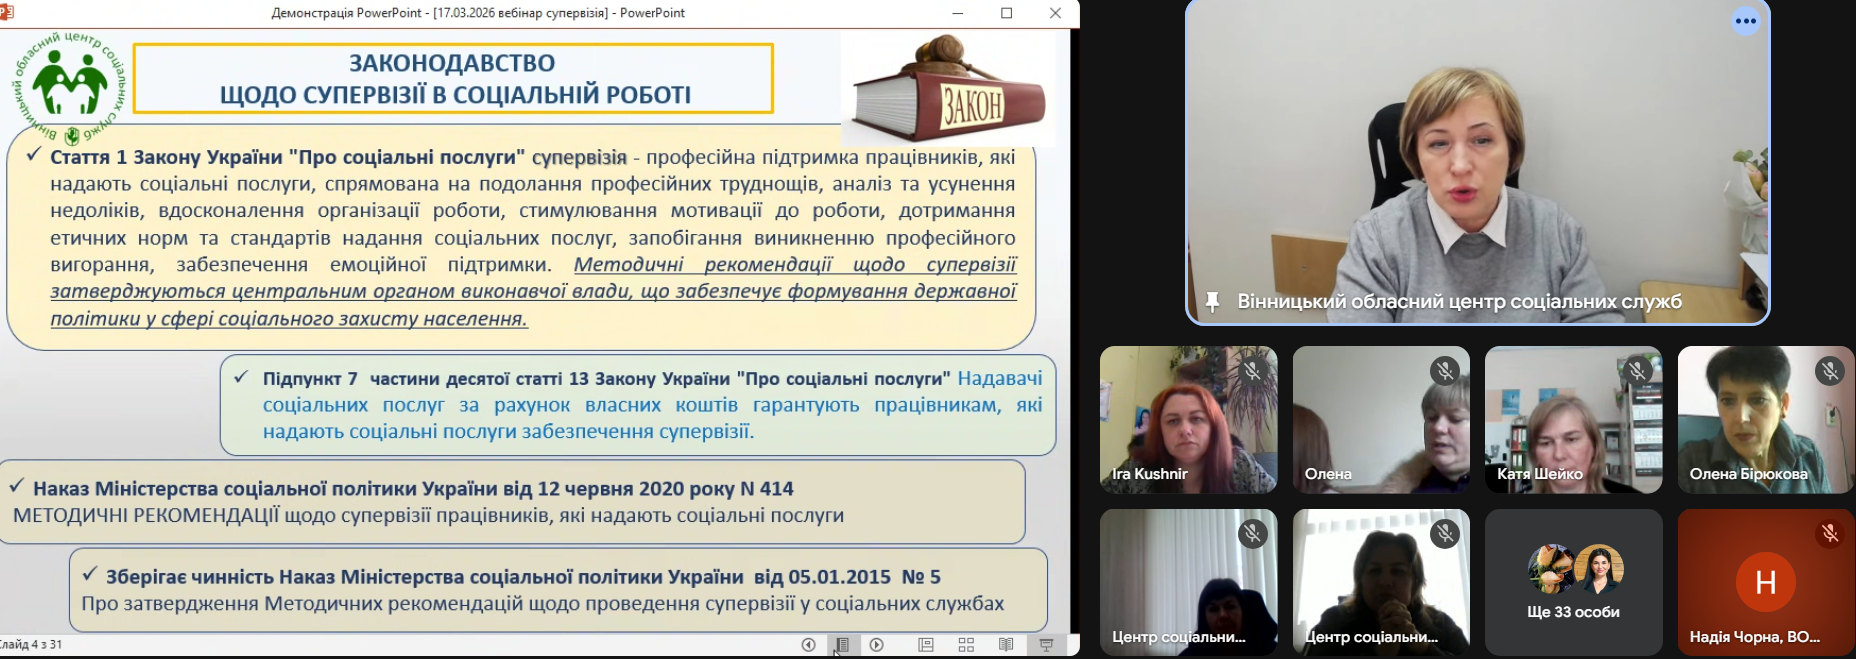The width and height of the screenshot is (1856, 659).
Task: Open the see-all-slides icon in status bar
Action: (842, 645)
